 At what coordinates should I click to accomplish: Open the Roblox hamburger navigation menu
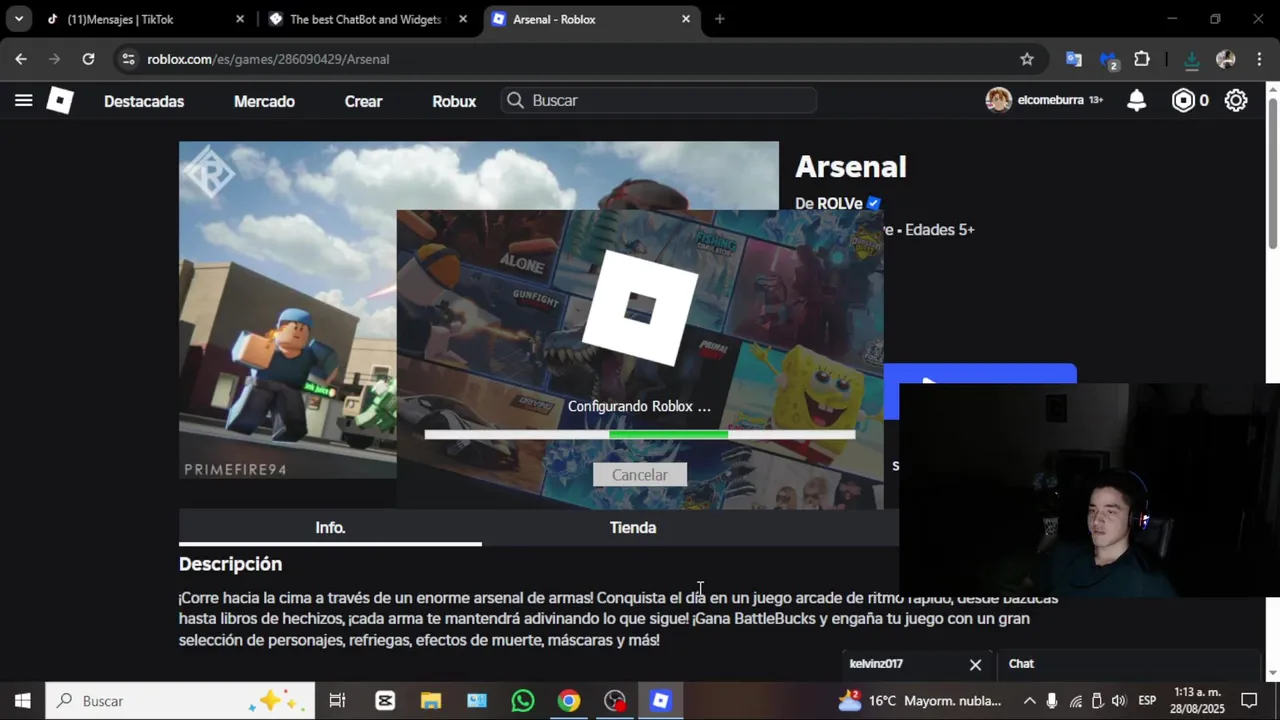(24, 100)
